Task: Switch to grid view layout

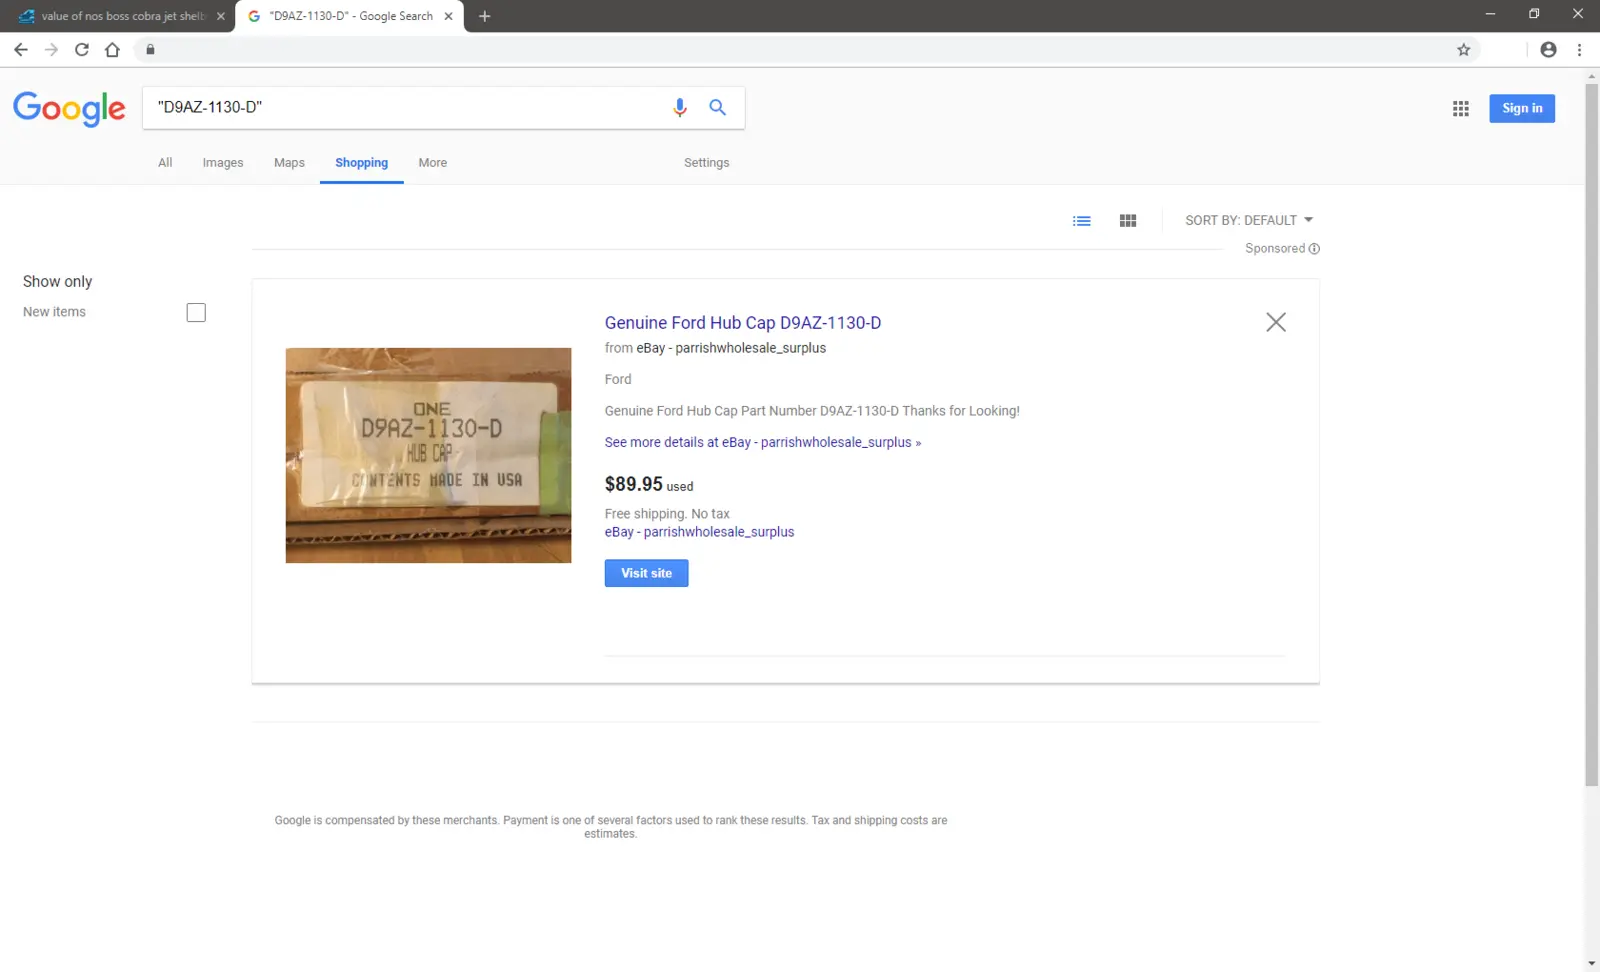Action: (x=1128, y=221)
